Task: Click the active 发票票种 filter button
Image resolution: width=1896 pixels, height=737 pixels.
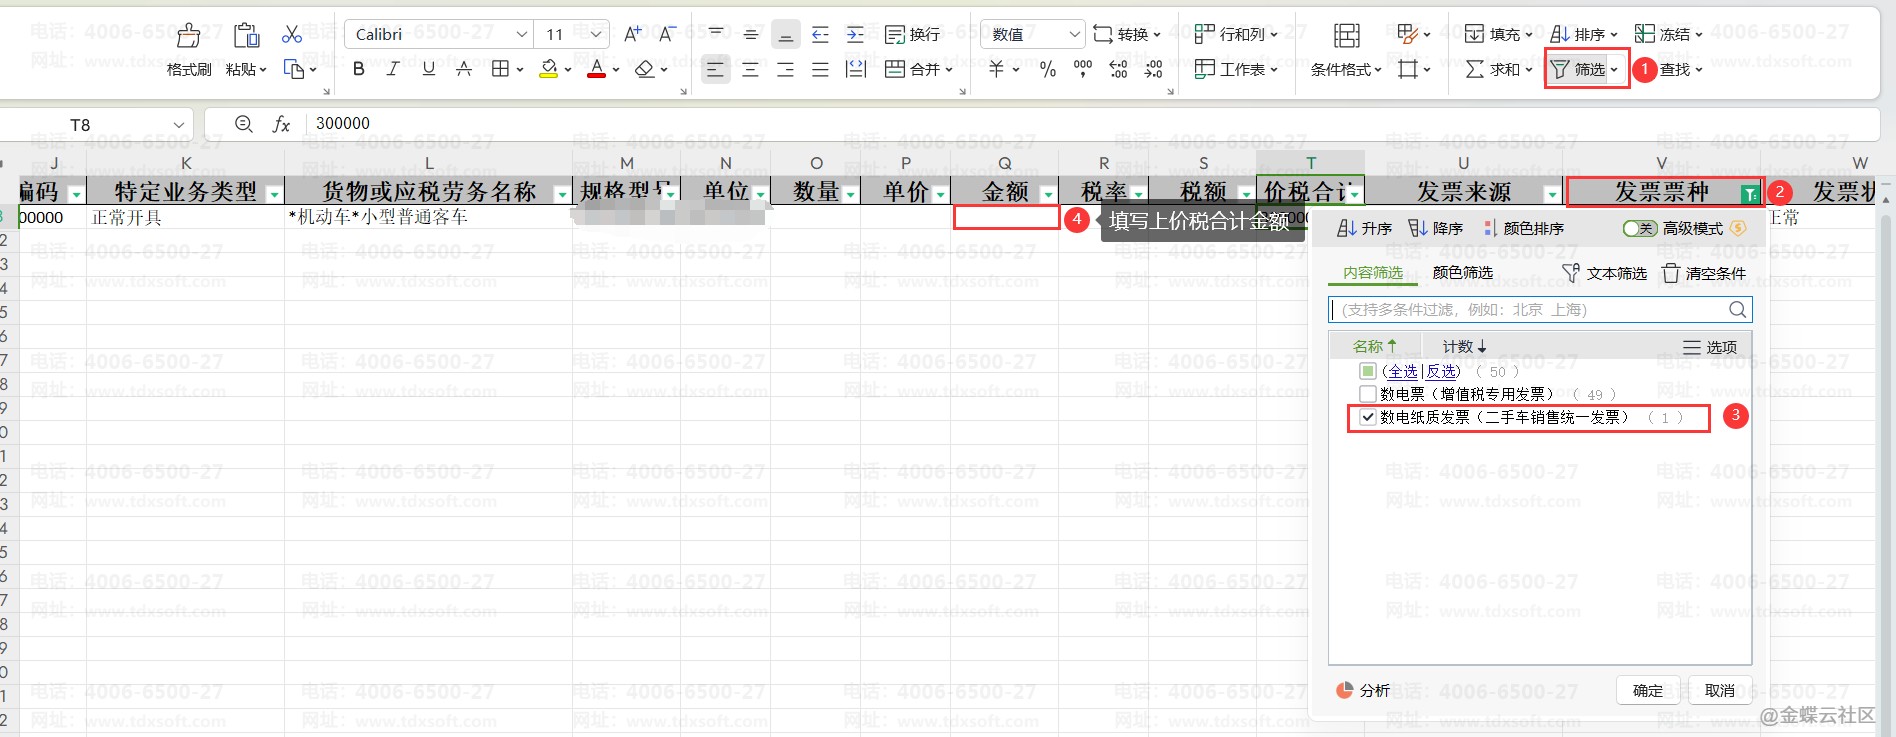Action: 1749,194
